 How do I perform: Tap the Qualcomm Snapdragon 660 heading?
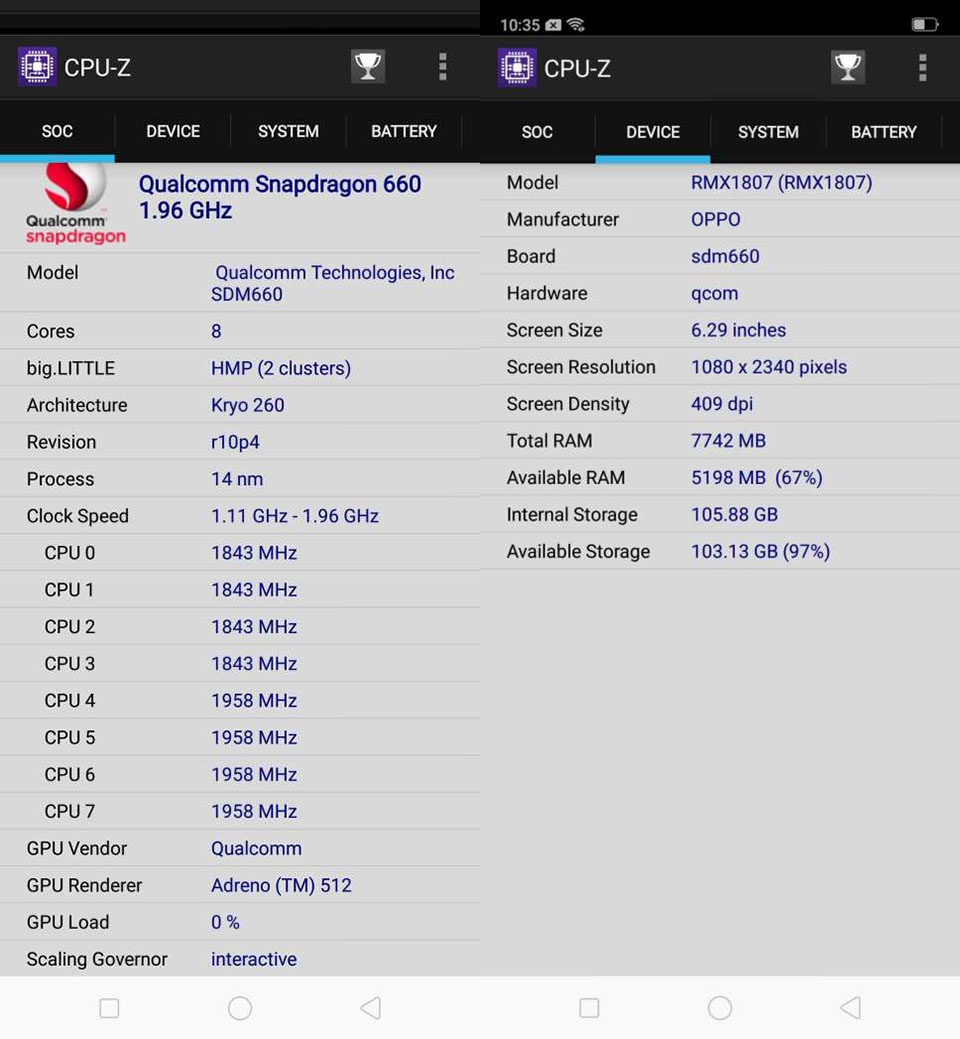pyautogui.click(x=280, y=197)
